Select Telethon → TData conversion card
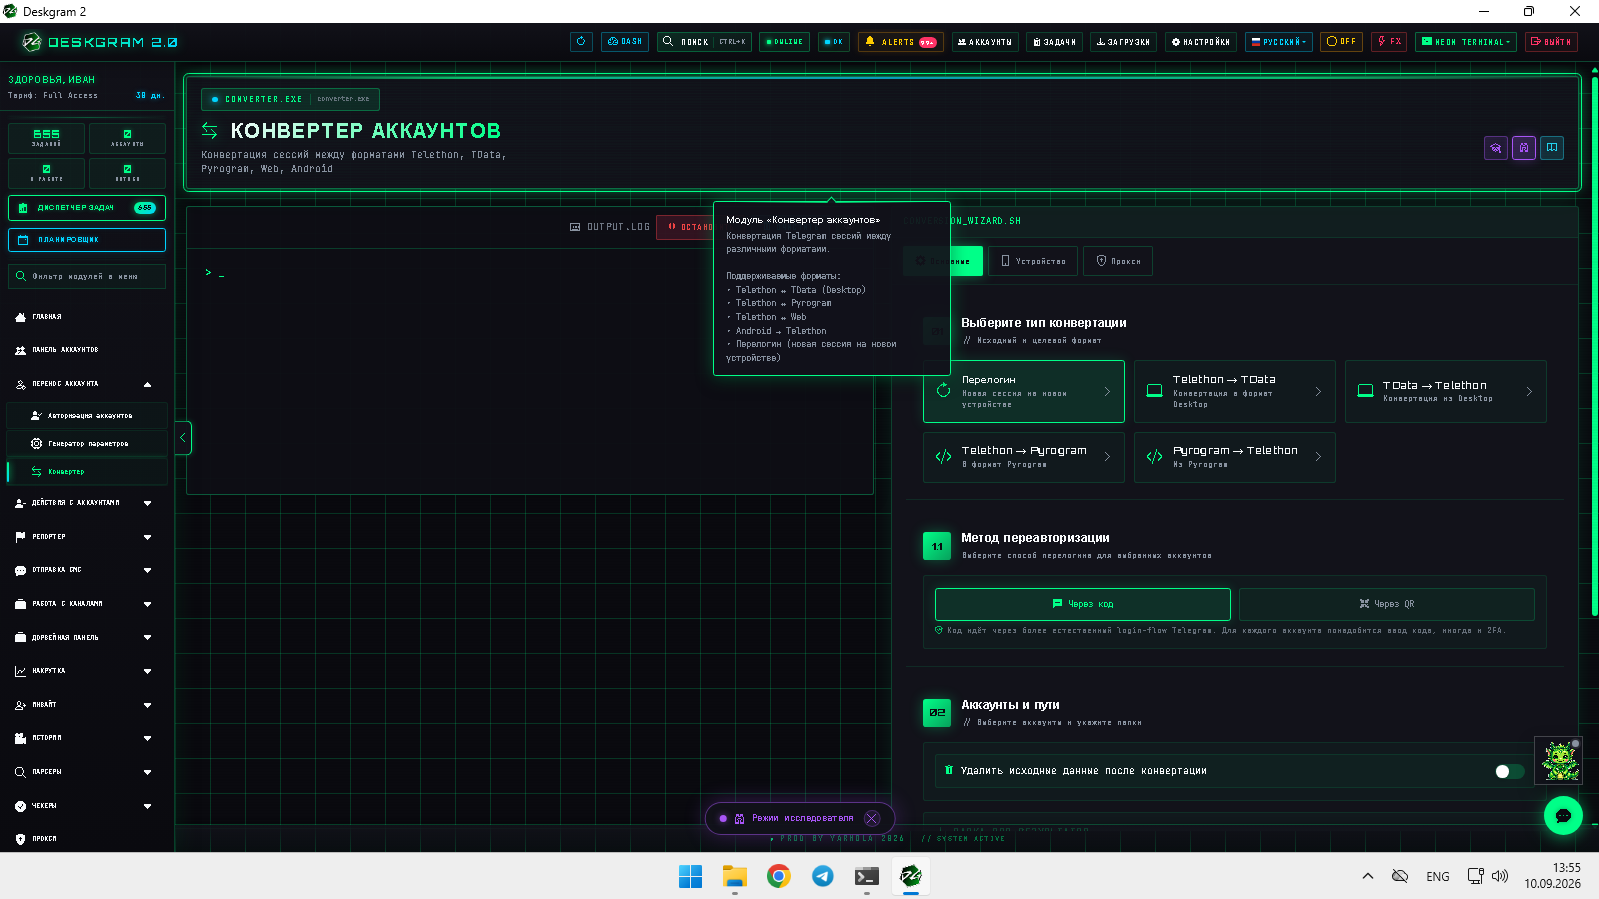This screenshot has height=899, width=1599. click(x=1235, y=391)
